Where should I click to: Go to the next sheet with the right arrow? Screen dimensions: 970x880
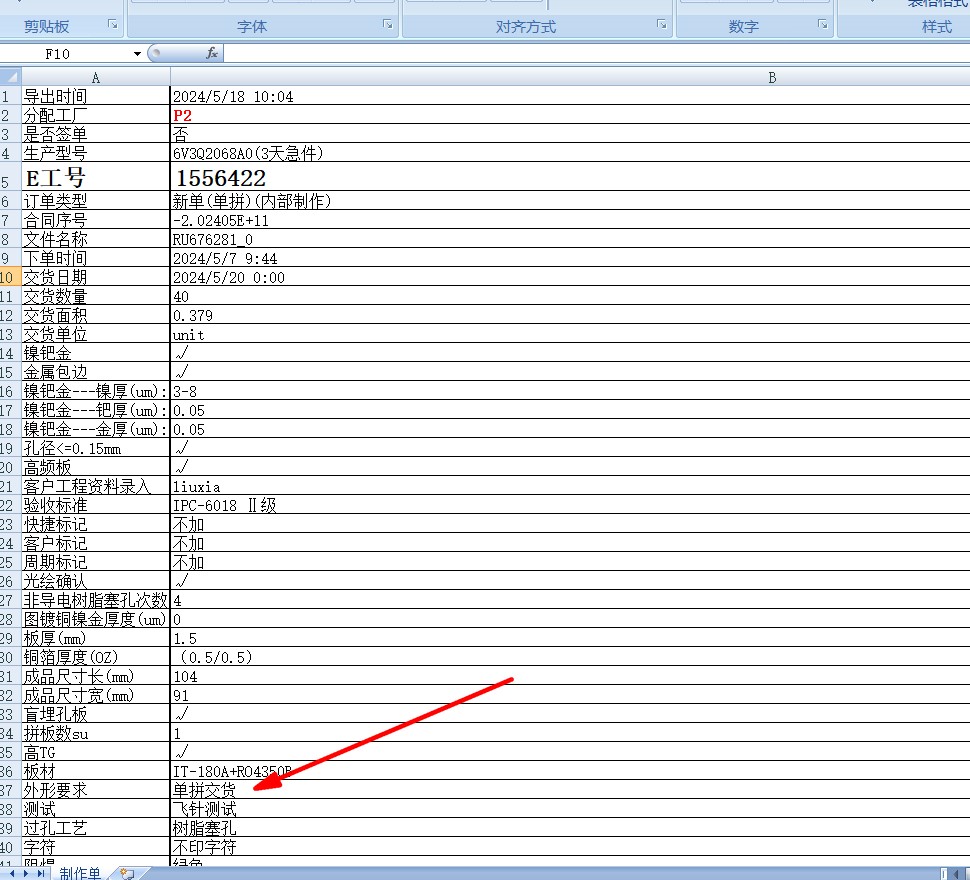point(26,873)
